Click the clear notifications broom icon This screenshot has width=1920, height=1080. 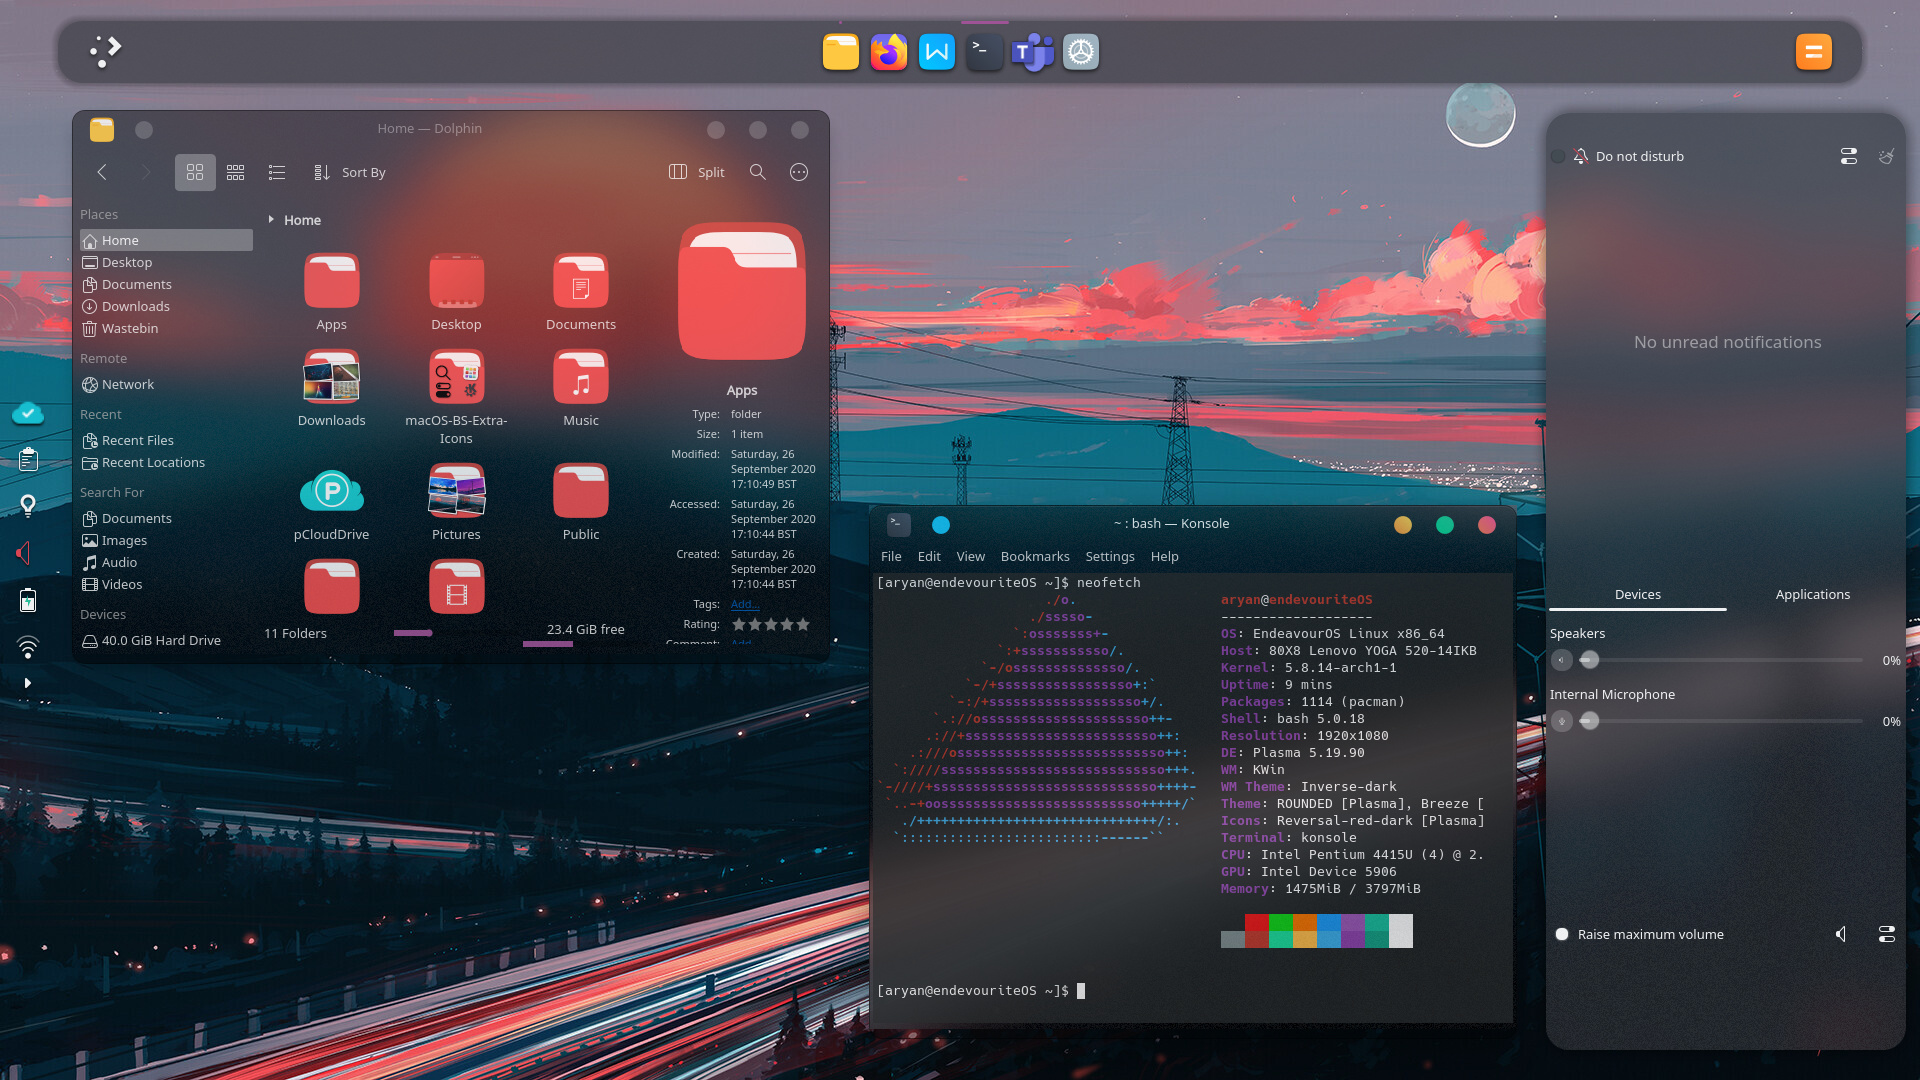coord(1887,156)
